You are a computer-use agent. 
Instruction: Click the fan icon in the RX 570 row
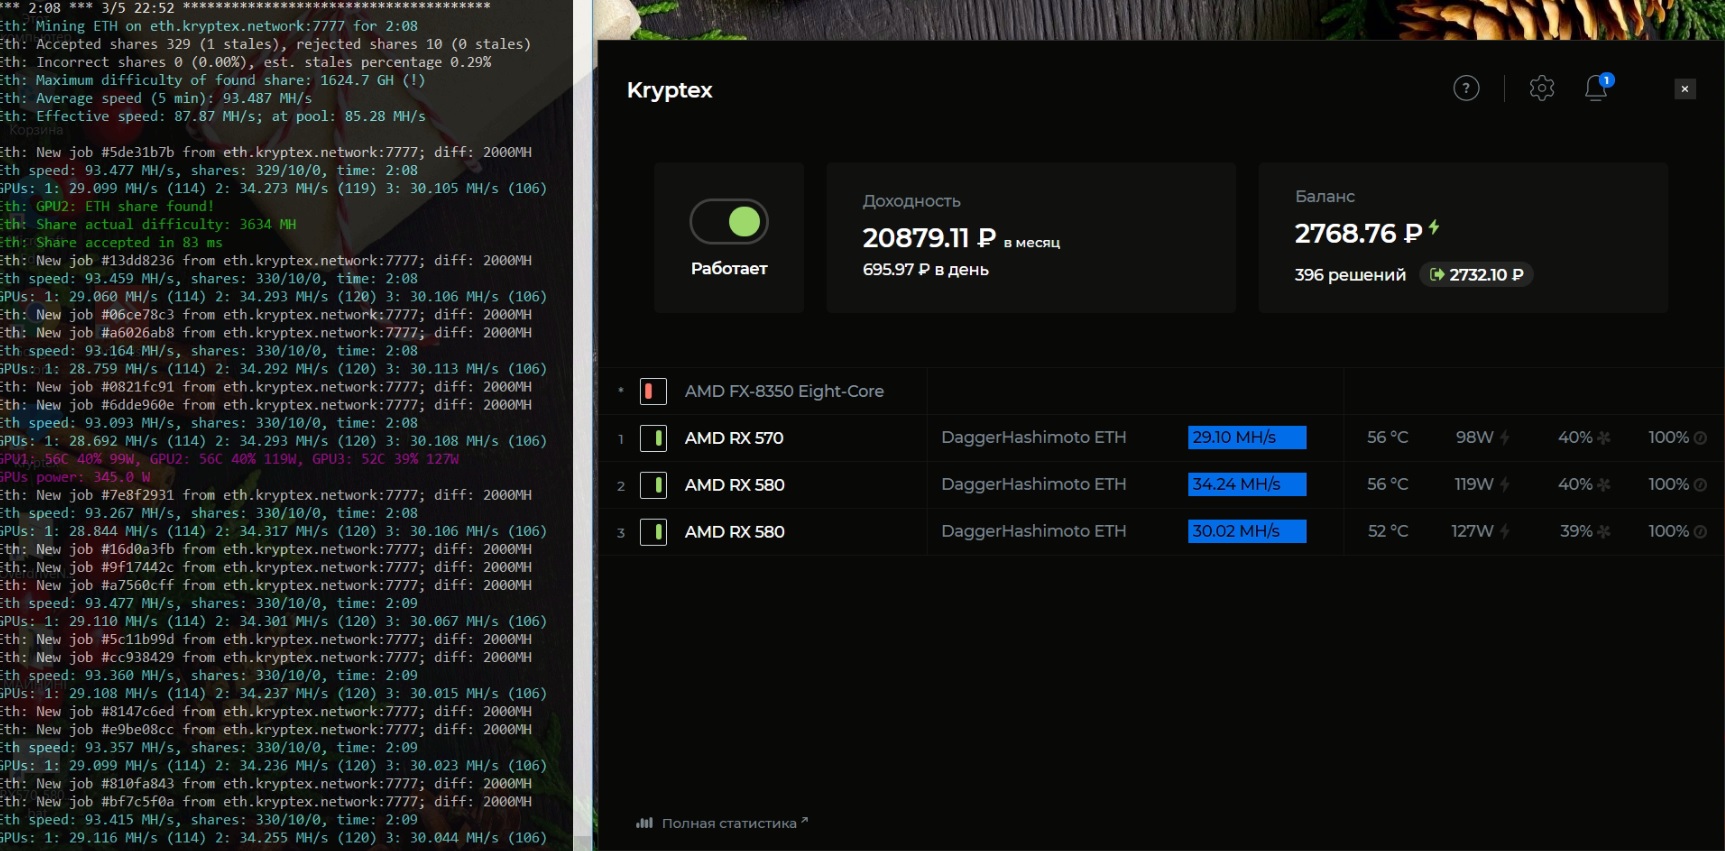pyautogui.click(x=1604, y=438)
